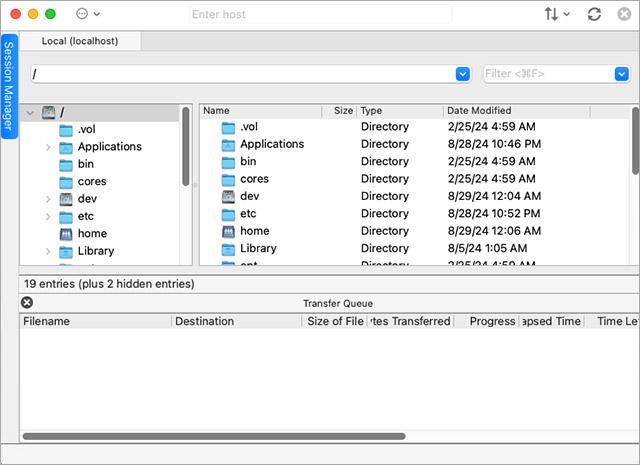Click the Applications folder icon in file list
Image resolution: width=640 pixels, height=465 pixels.
click(x=228, y=144)
